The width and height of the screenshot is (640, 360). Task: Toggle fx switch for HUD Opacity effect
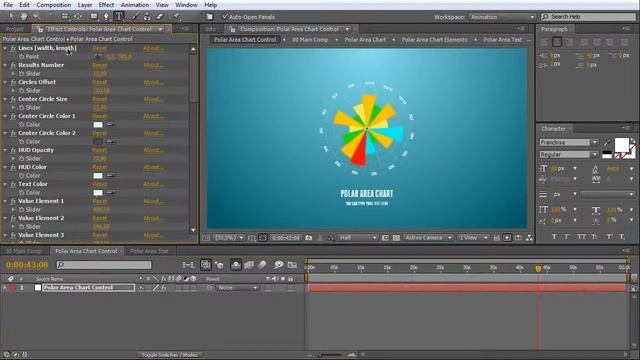(13, 150)
